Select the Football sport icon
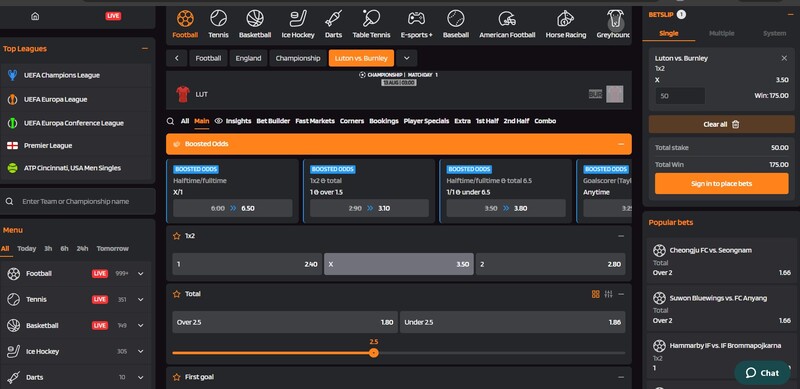The width and height of the screenshot is (800, 389). [185, 18]
